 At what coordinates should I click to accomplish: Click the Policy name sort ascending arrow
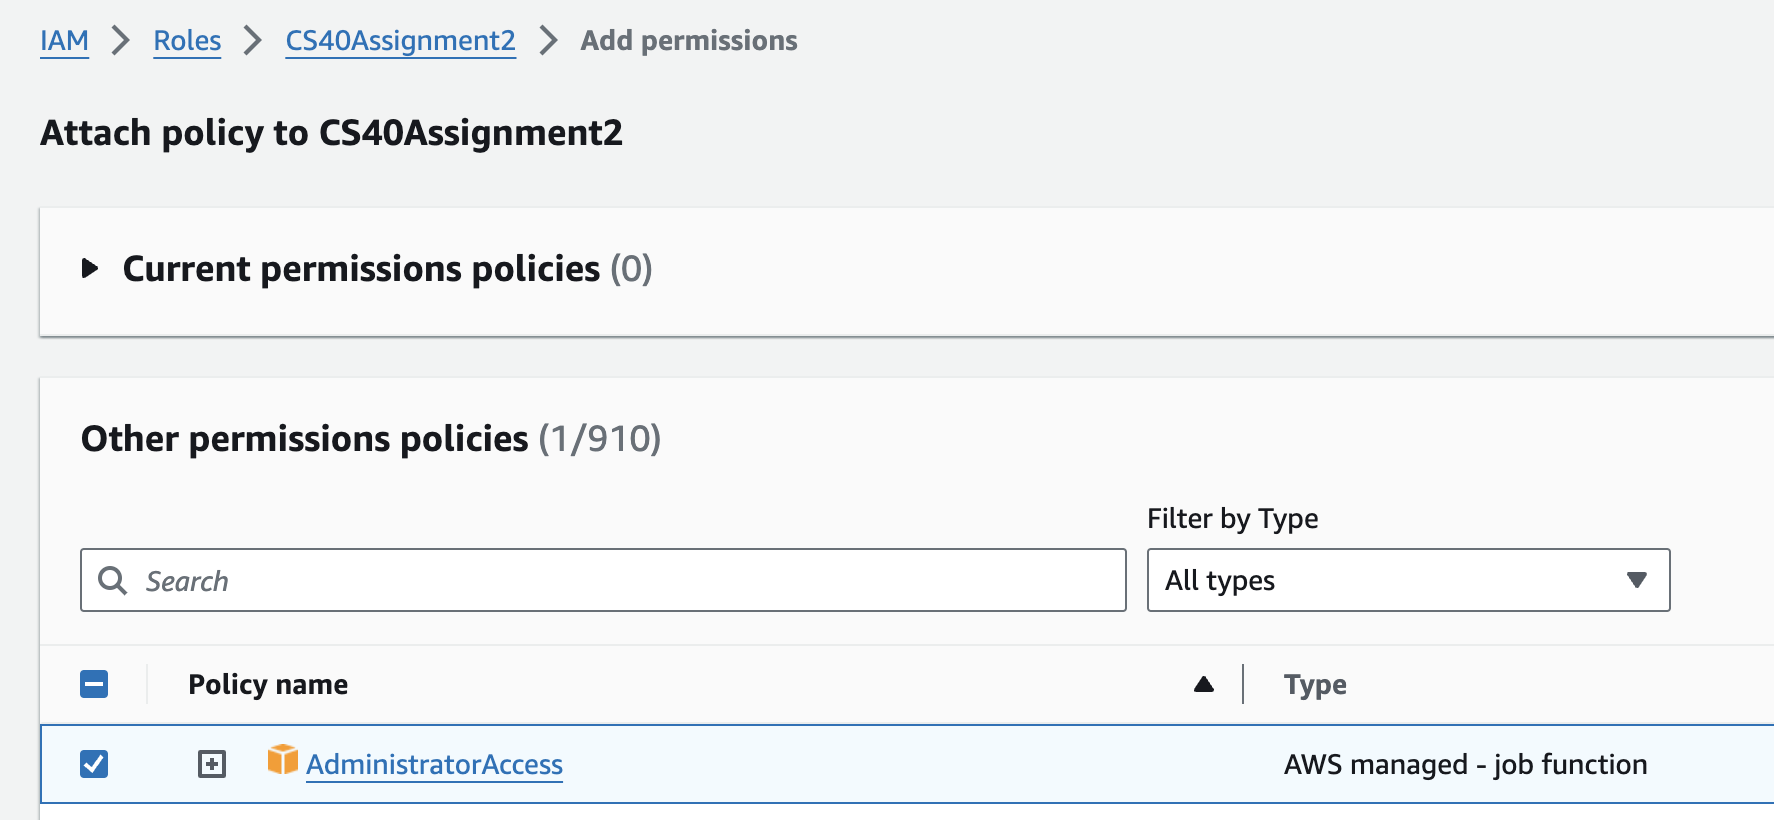point(1204,684)
